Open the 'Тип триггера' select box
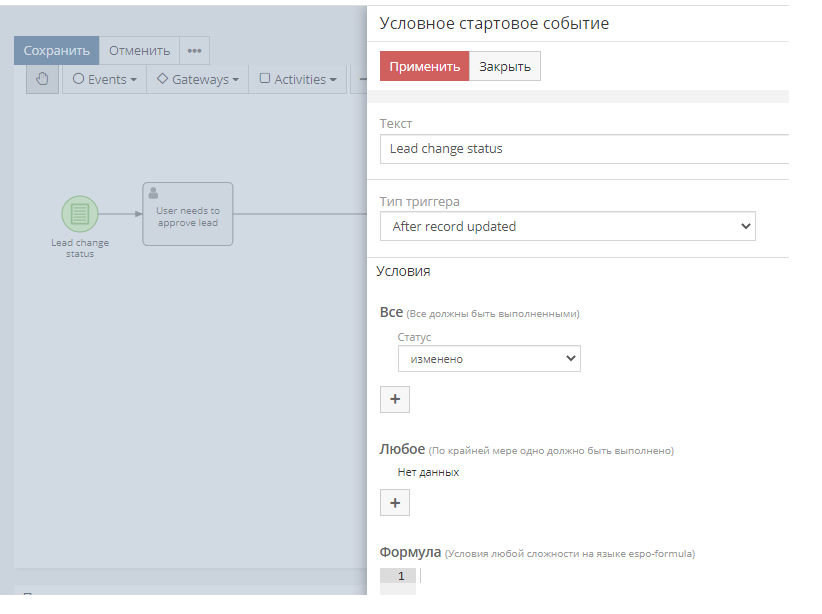This screenshot has height=614, width=822. tap(567, 227)
